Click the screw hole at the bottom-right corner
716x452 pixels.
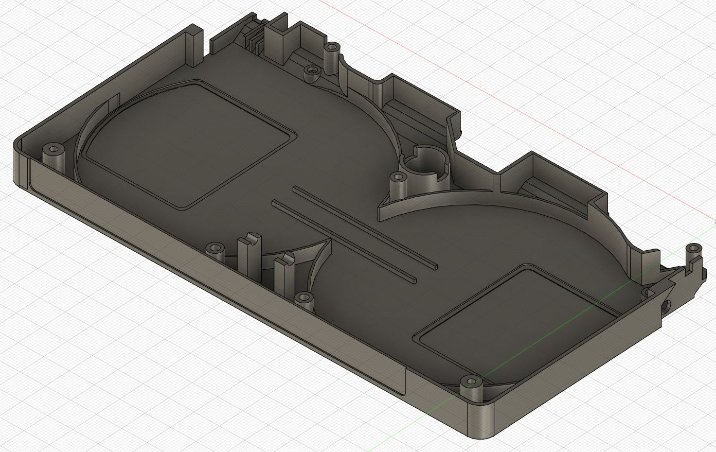point(470,383)
